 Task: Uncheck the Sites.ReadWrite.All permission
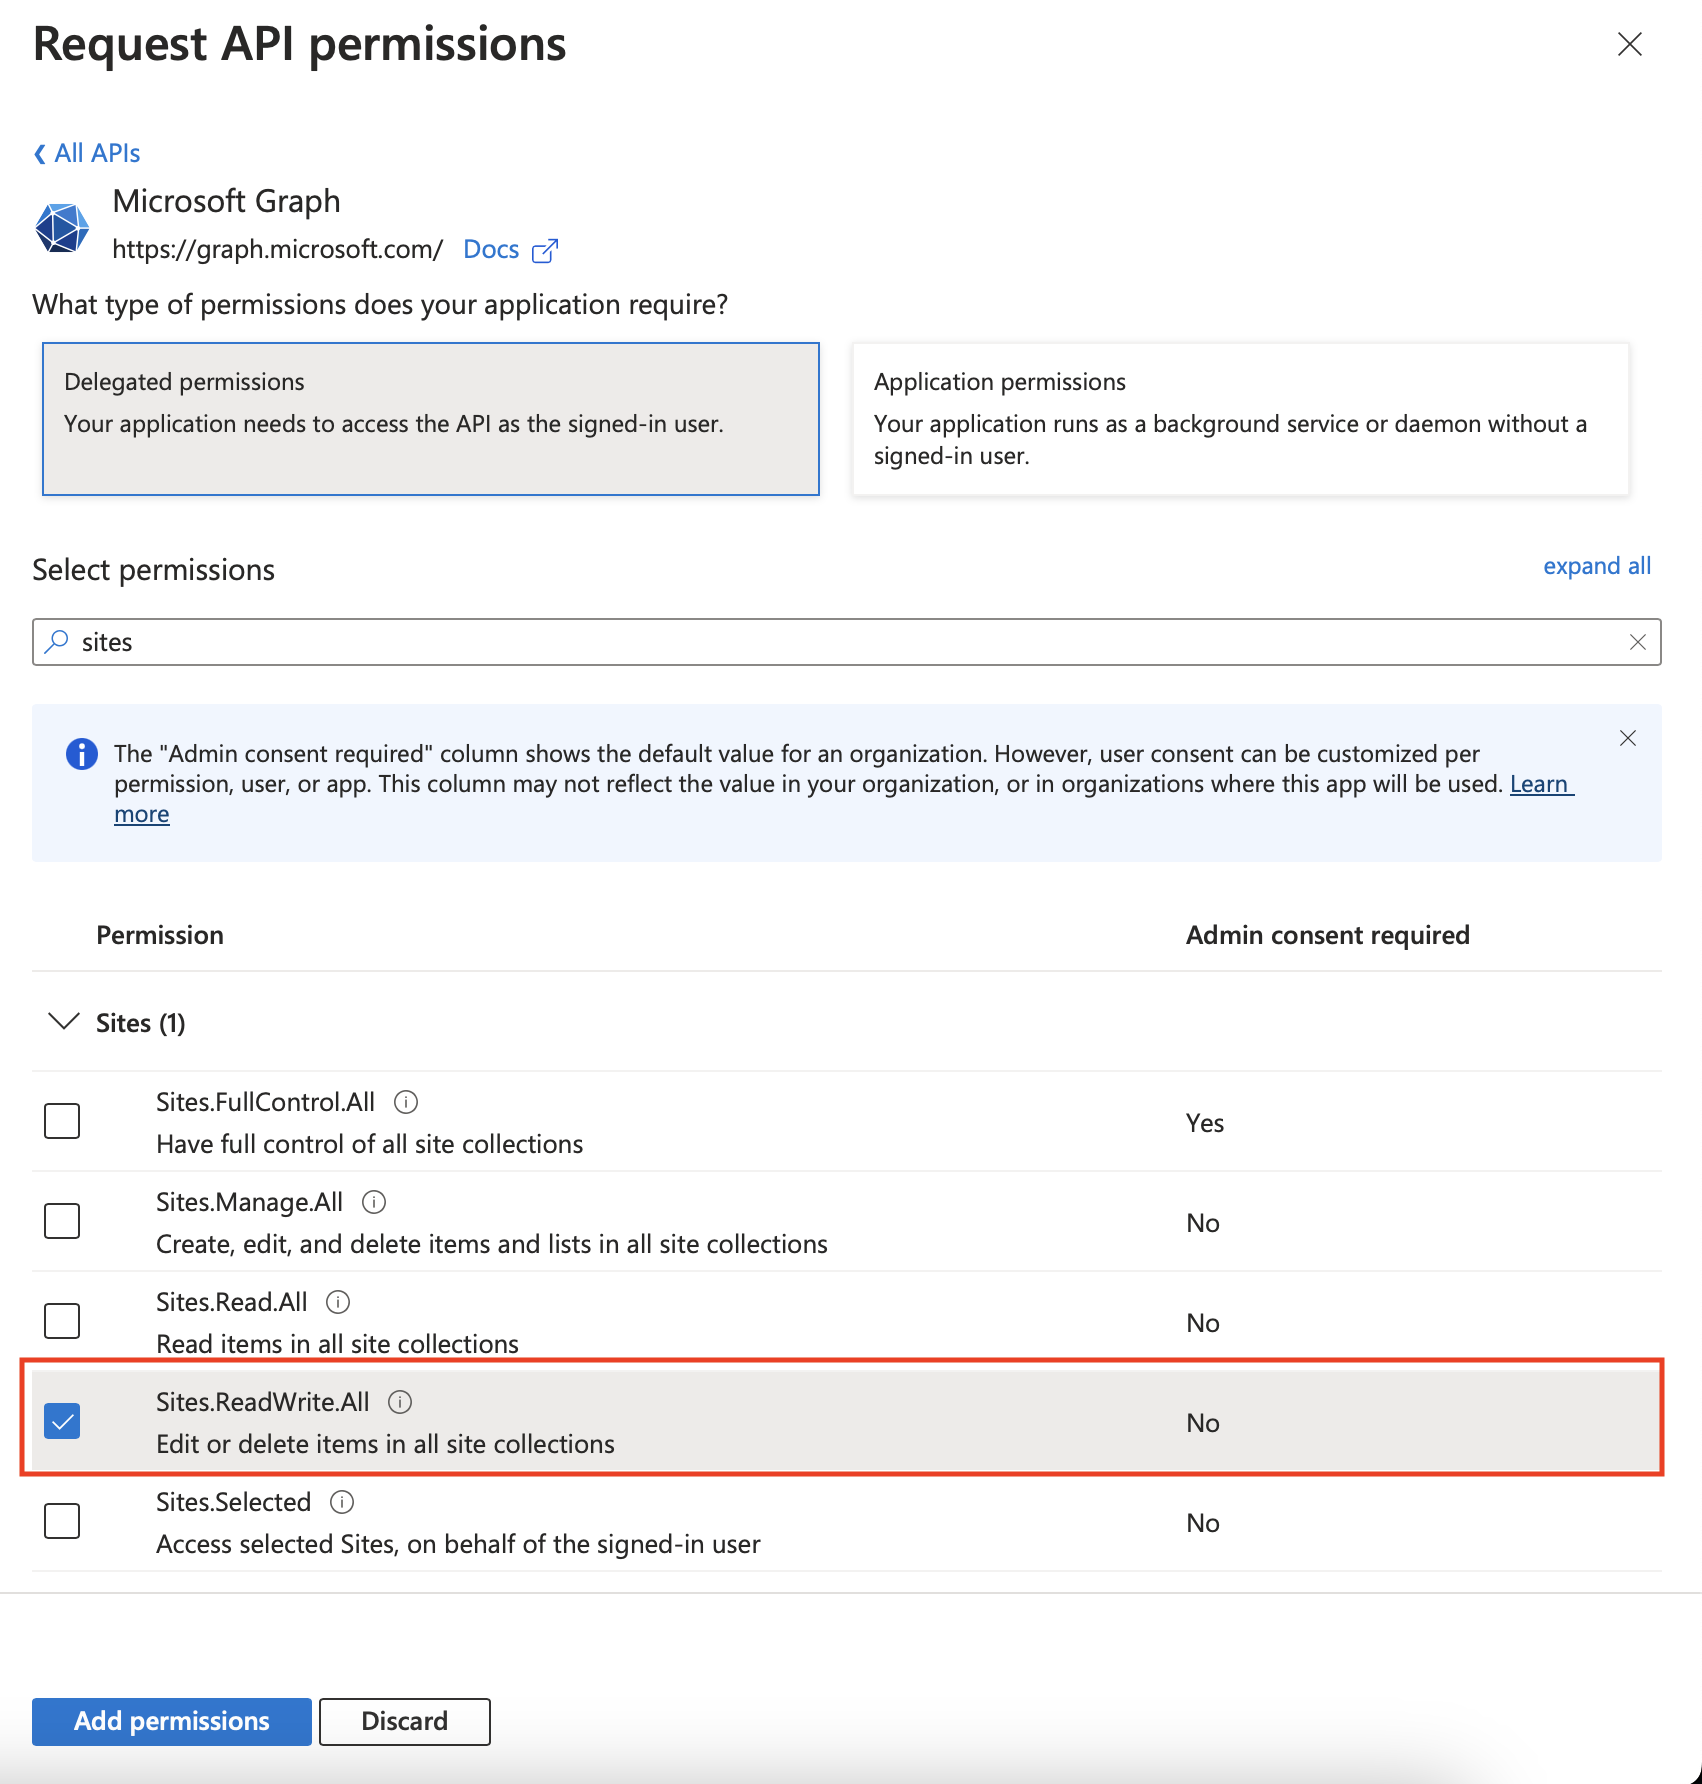(x=62, y=1421)
